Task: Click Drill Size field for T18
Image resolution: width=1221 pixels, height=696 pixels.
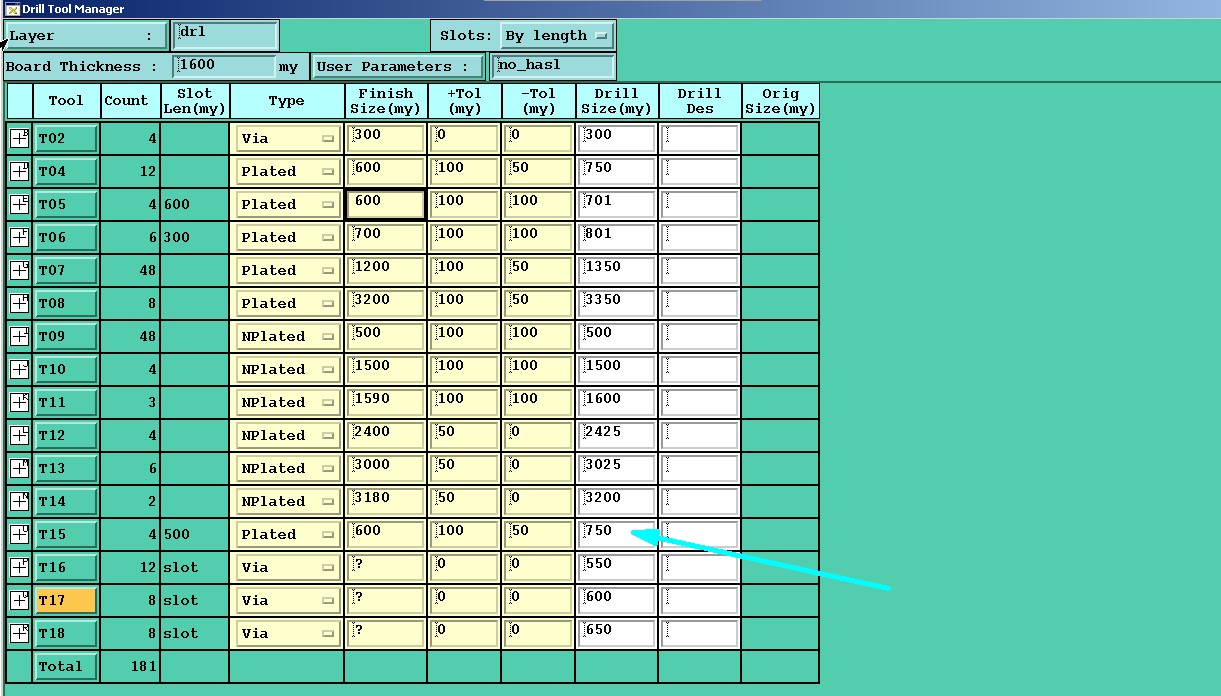Action: 617,633
